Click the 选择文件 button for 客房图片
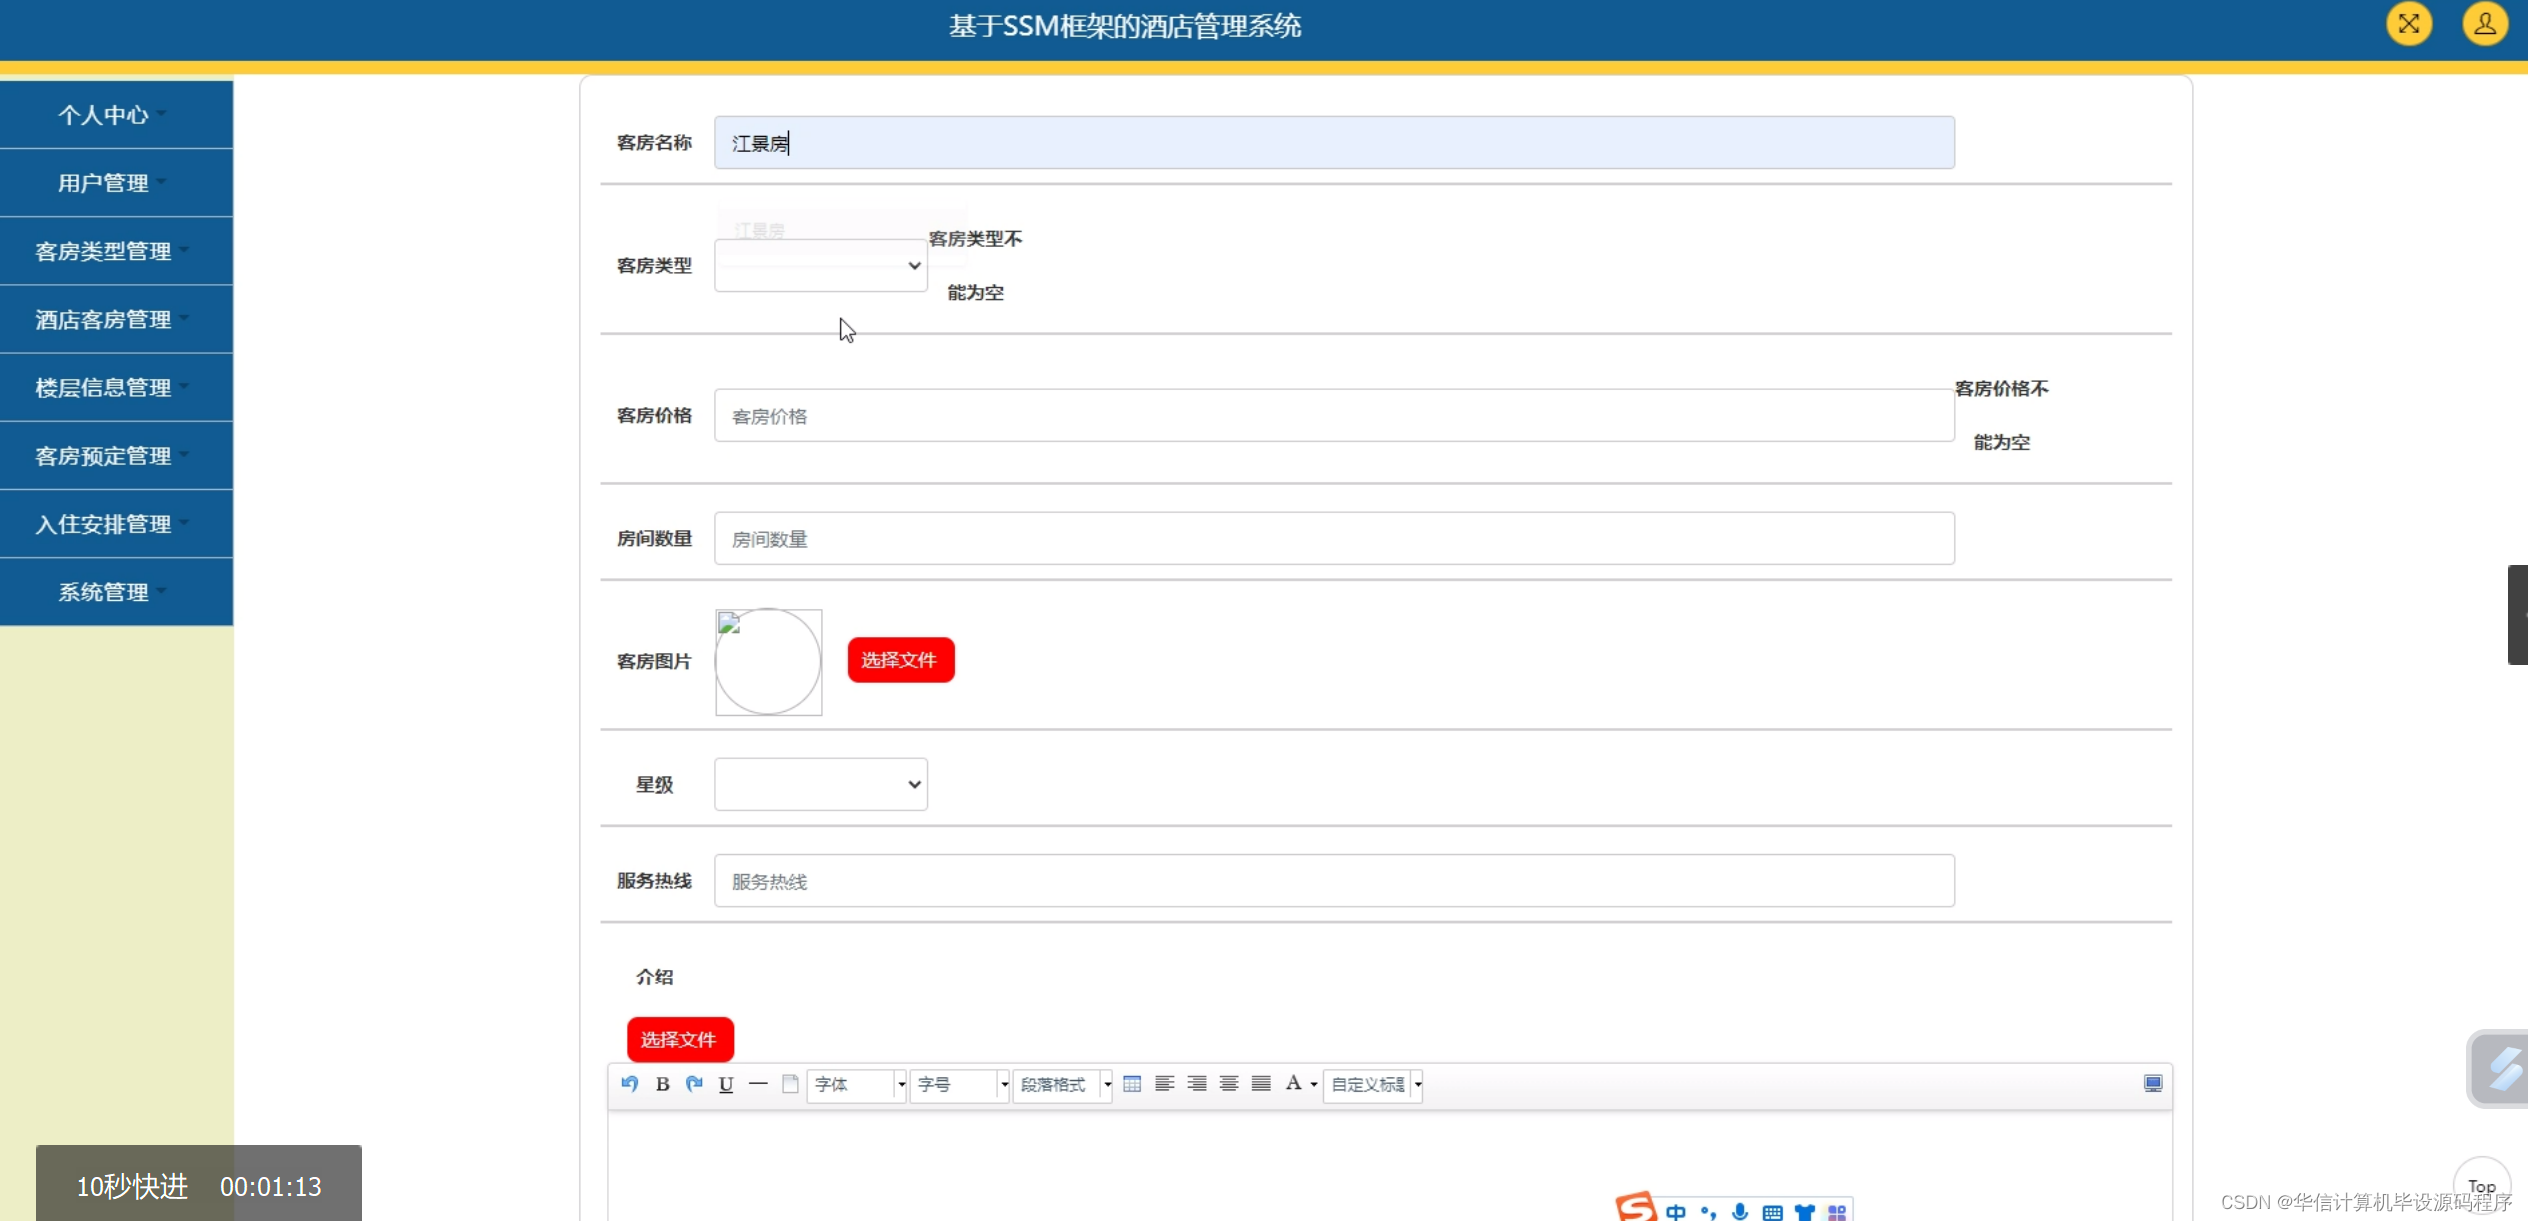The width and height of the screenshot is (2528, 1221). coord(899,660)
